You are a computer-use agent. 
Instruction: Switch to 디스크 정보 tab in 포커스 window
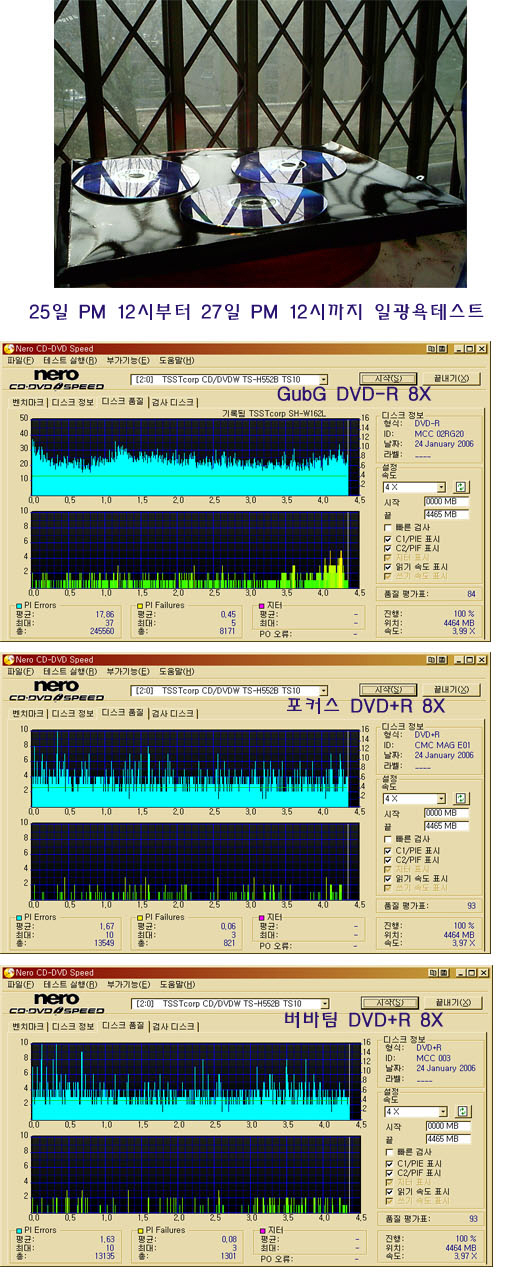pos(73,713)
